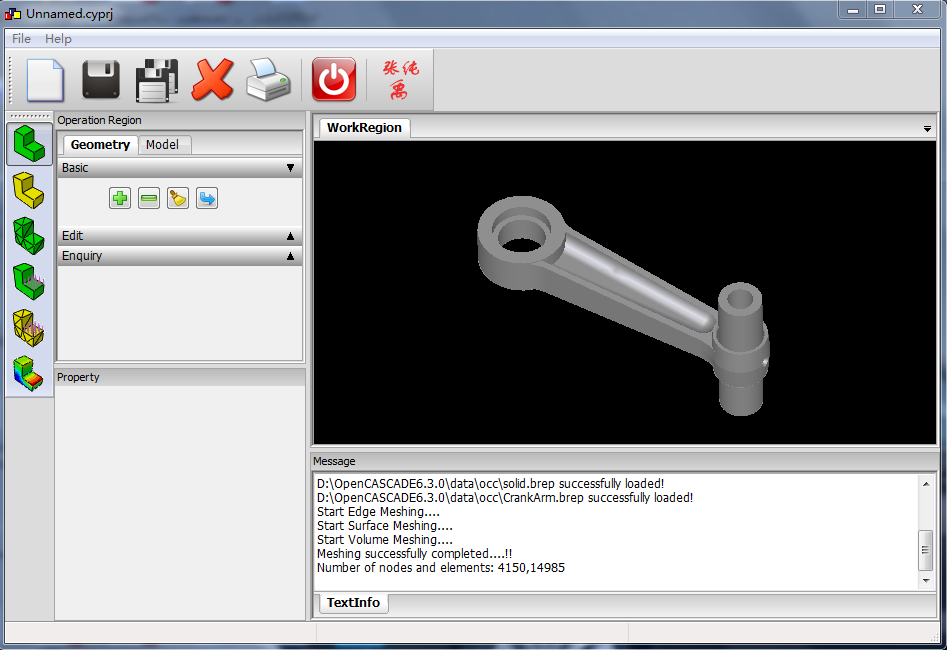Click the 'Start Volume Meshing' message line
Viewport: 947px width, 650px height.
coord(385,540)
